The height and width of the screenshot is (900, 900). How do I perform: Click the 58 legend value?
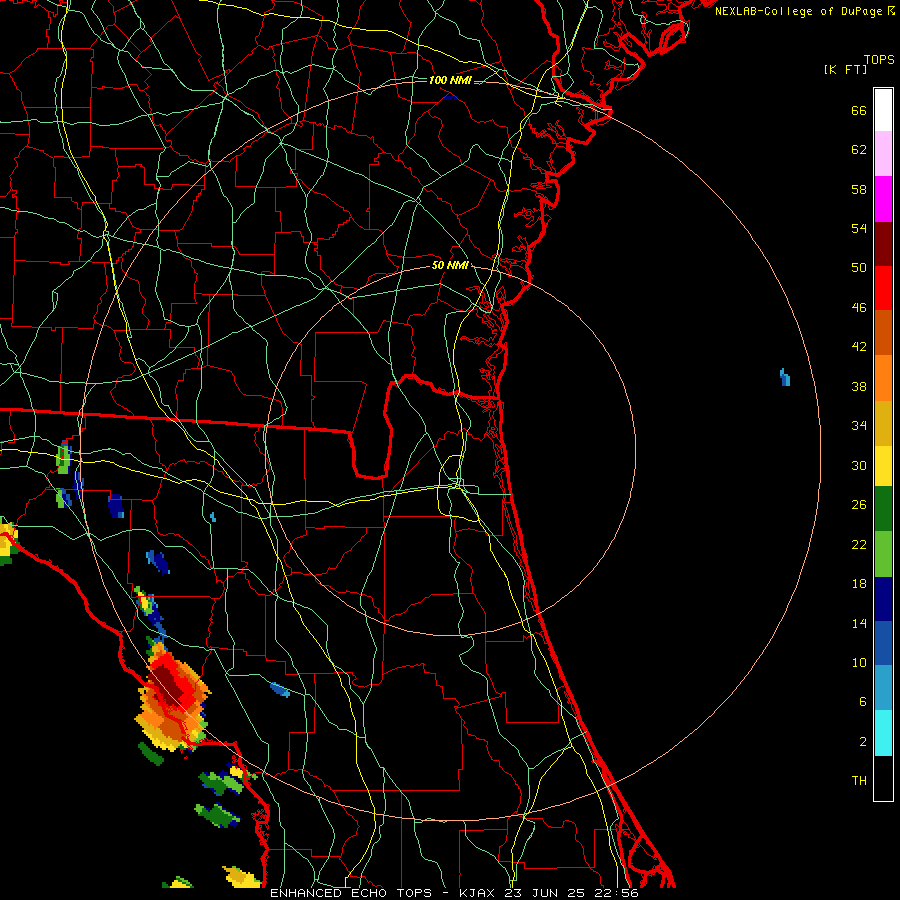tap(859, 189)
